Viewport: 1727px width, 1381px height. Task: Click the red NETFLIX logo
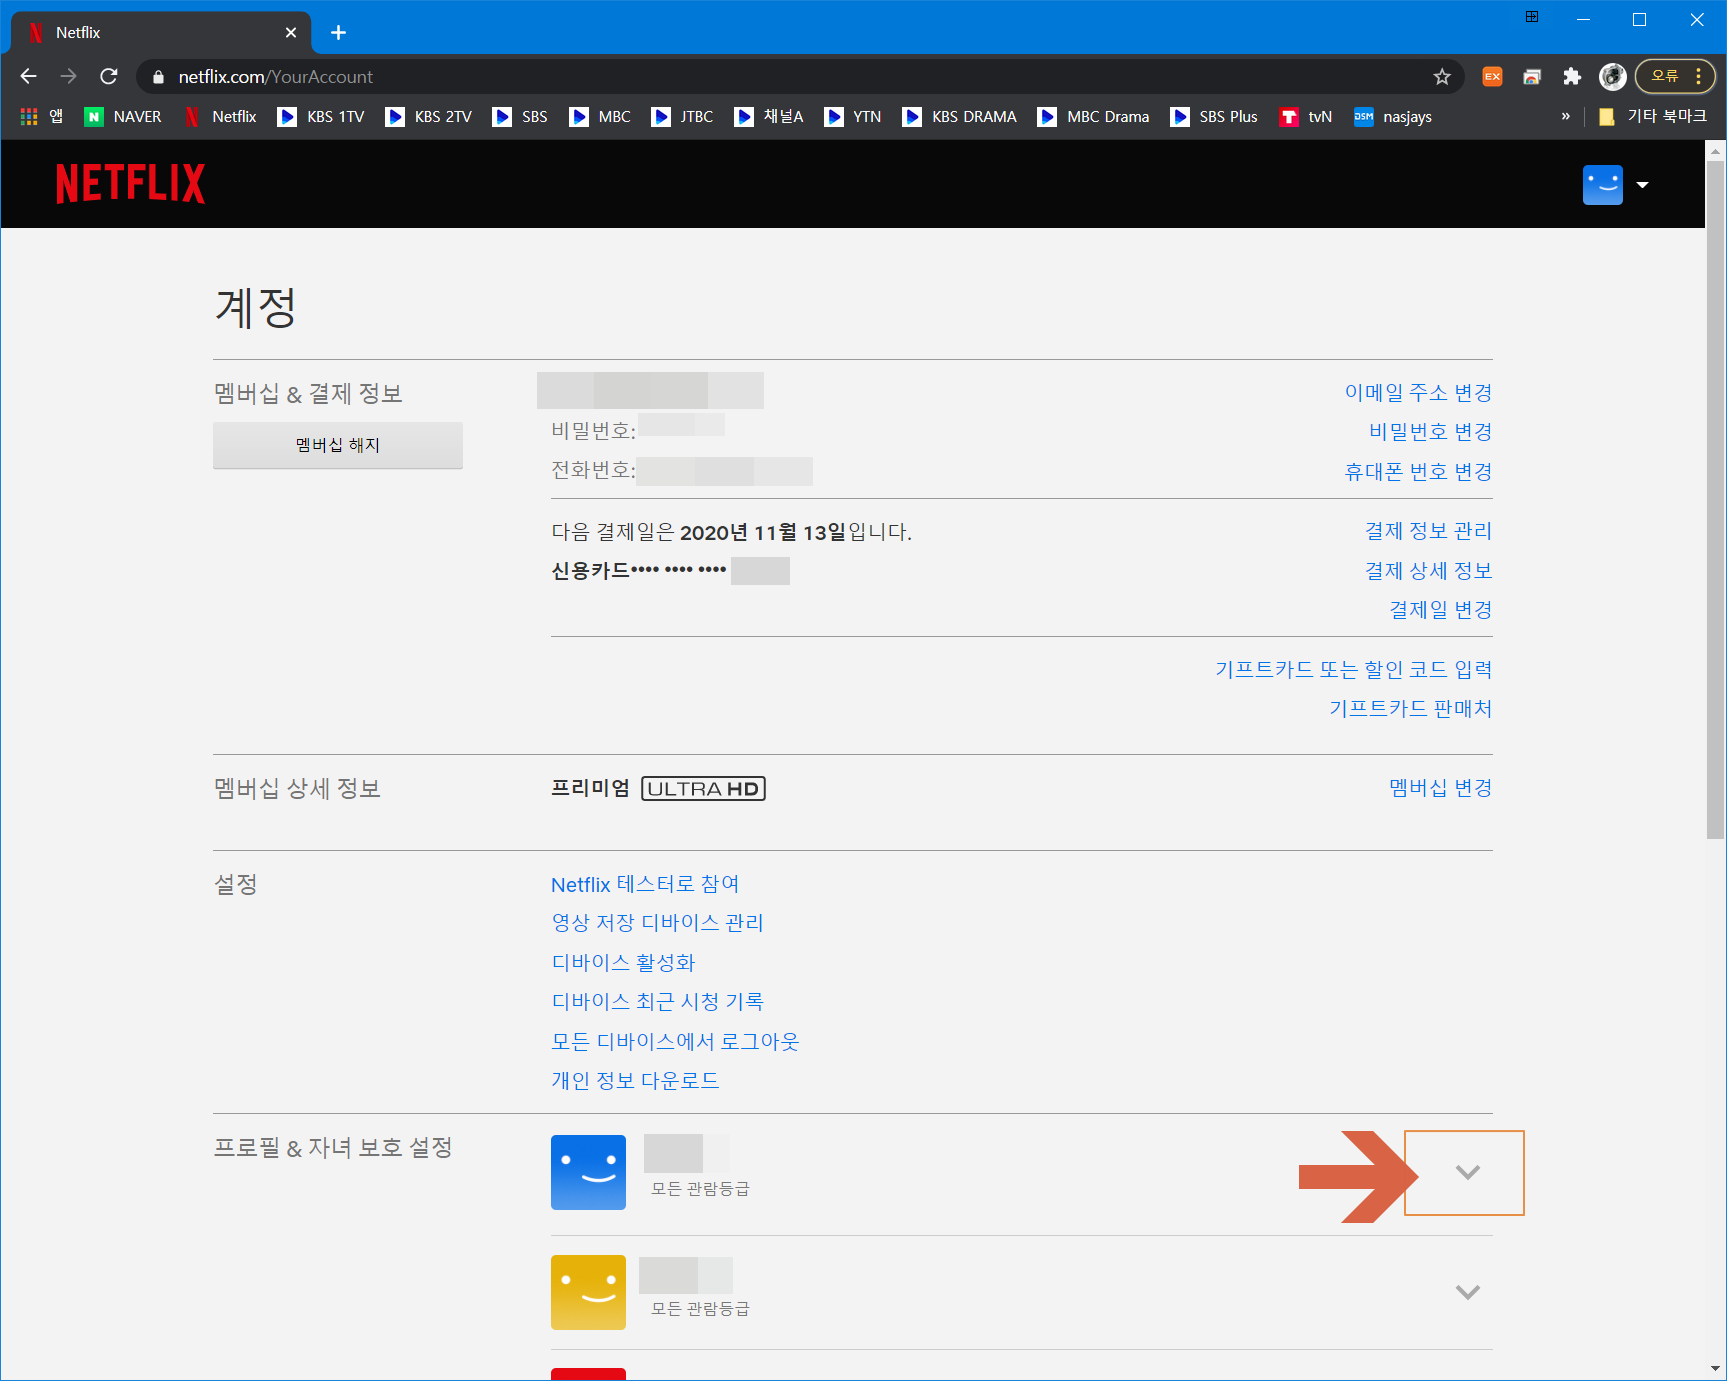pyautogui.click(x=131, y=184)
